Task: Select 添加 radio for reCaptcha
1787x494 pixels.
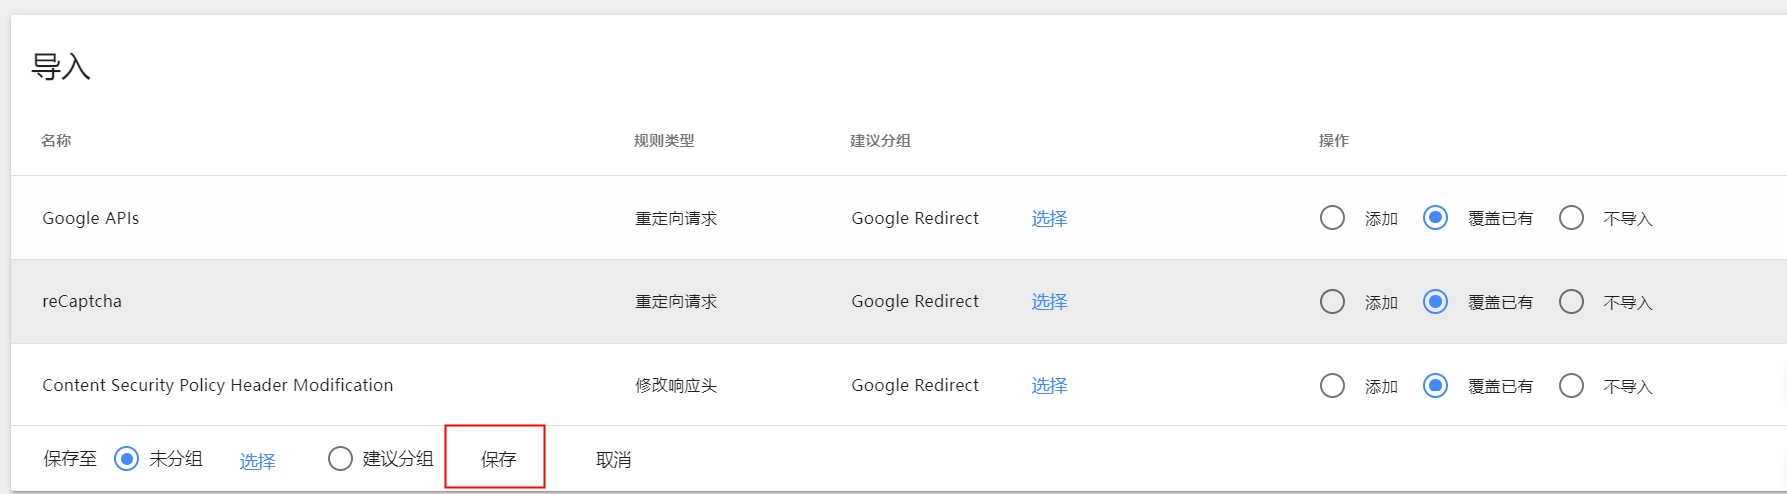Action: [1332, 302]
